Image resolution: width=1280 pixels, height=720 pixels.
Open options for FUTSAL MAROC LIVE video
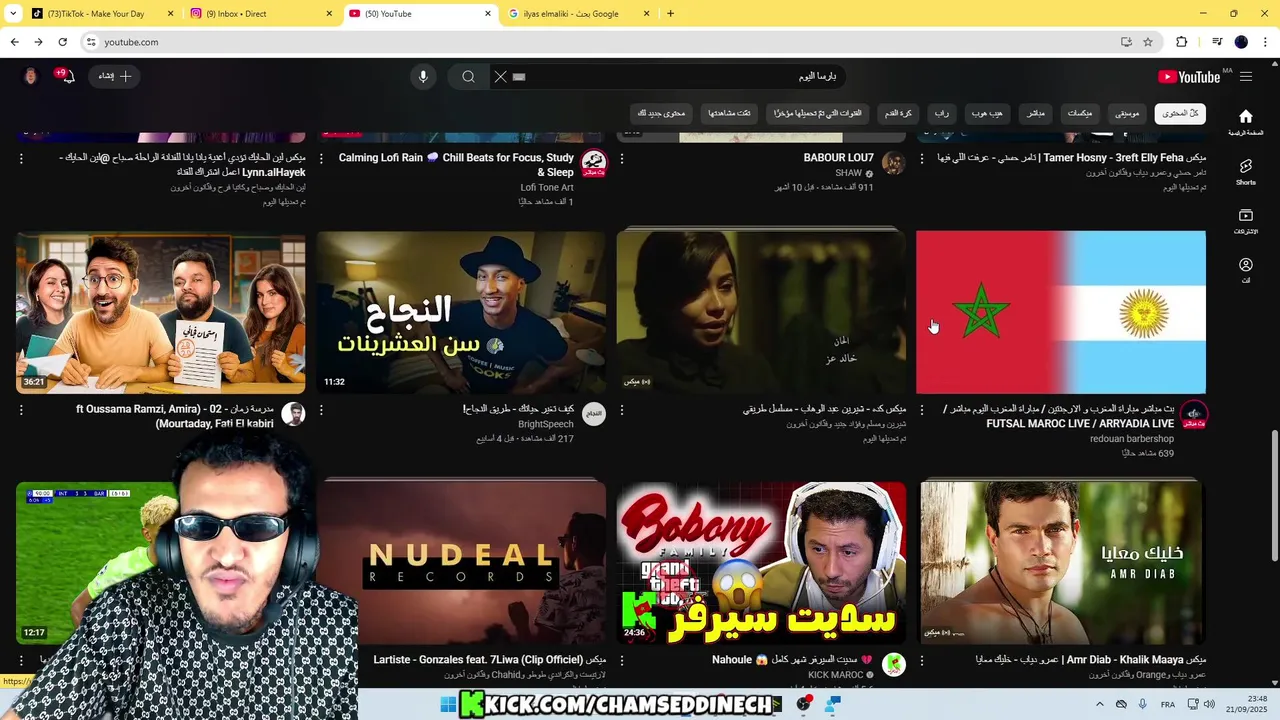[921, 410]
